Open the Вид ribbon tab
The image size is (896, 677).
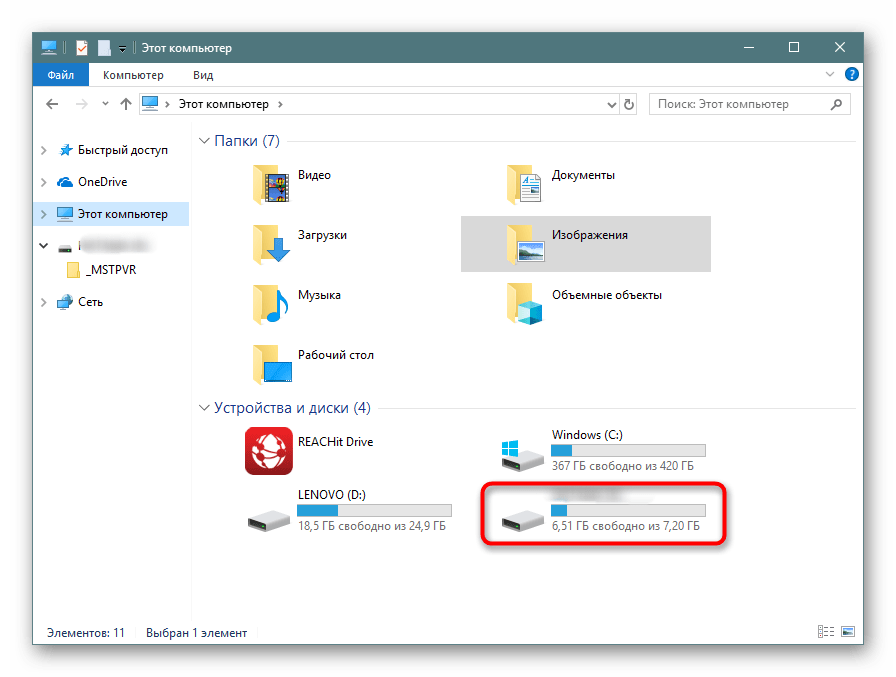(203, 75)
